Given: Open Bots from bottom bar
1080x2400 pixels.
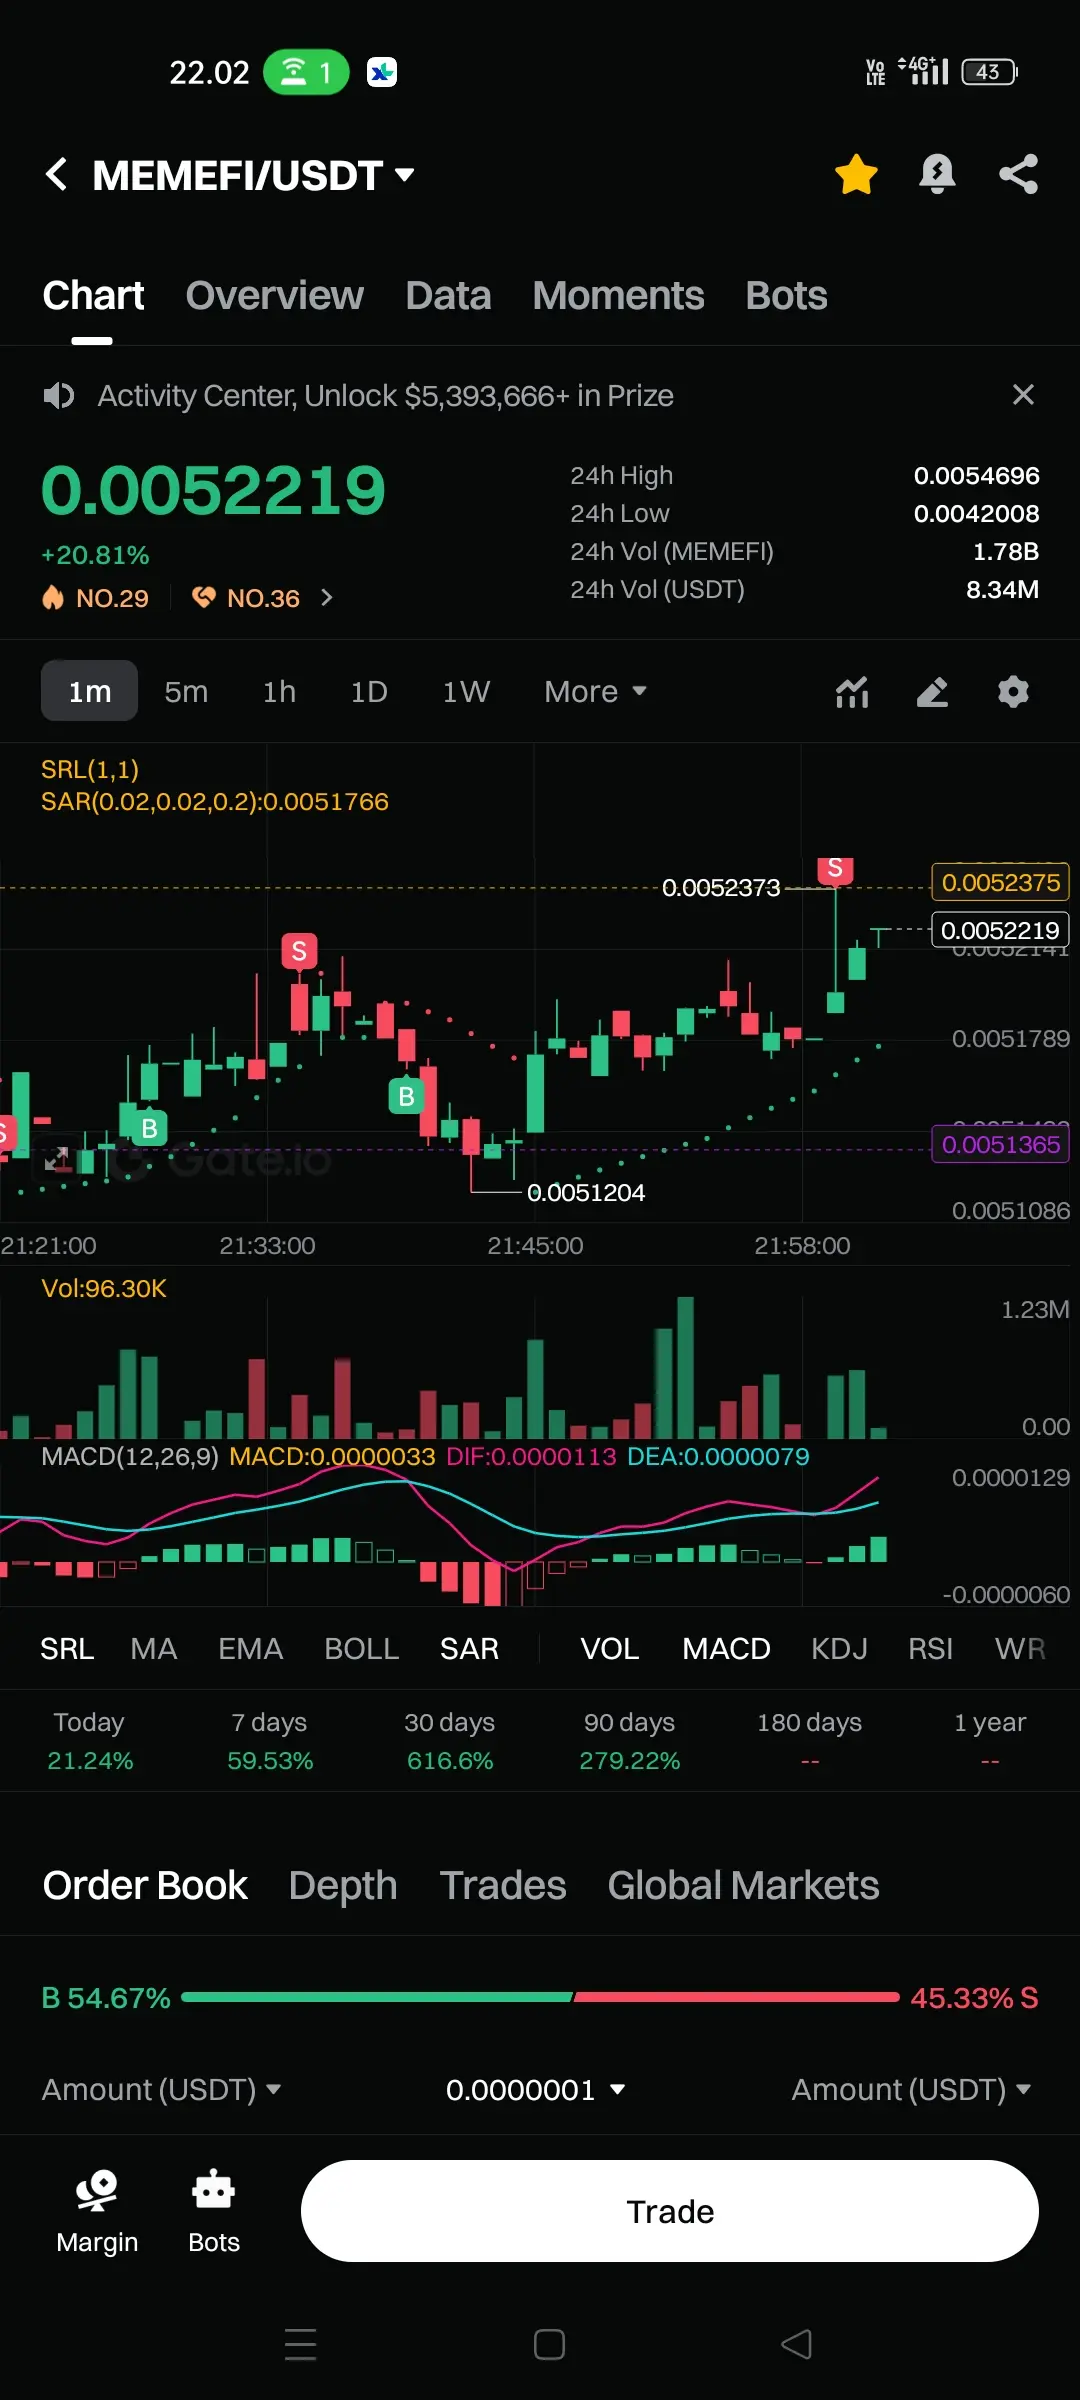Looking at the screenshot, I should [x=214, y=2211].
